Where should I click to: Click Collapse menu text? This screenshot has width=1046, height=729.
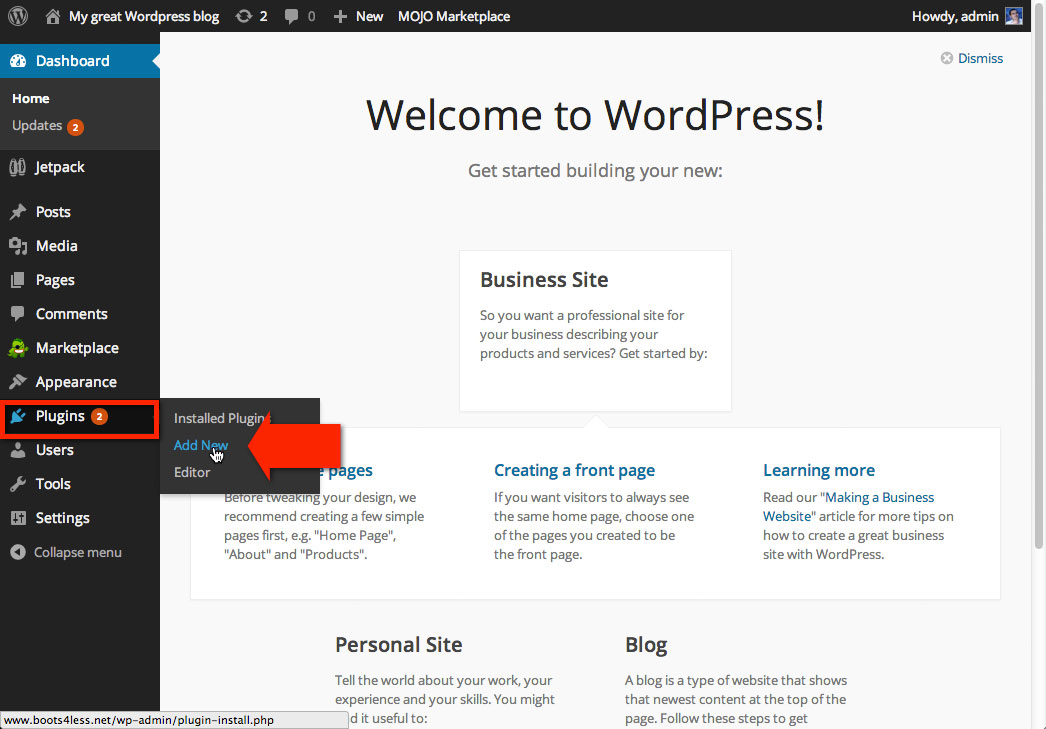[78, 552]
